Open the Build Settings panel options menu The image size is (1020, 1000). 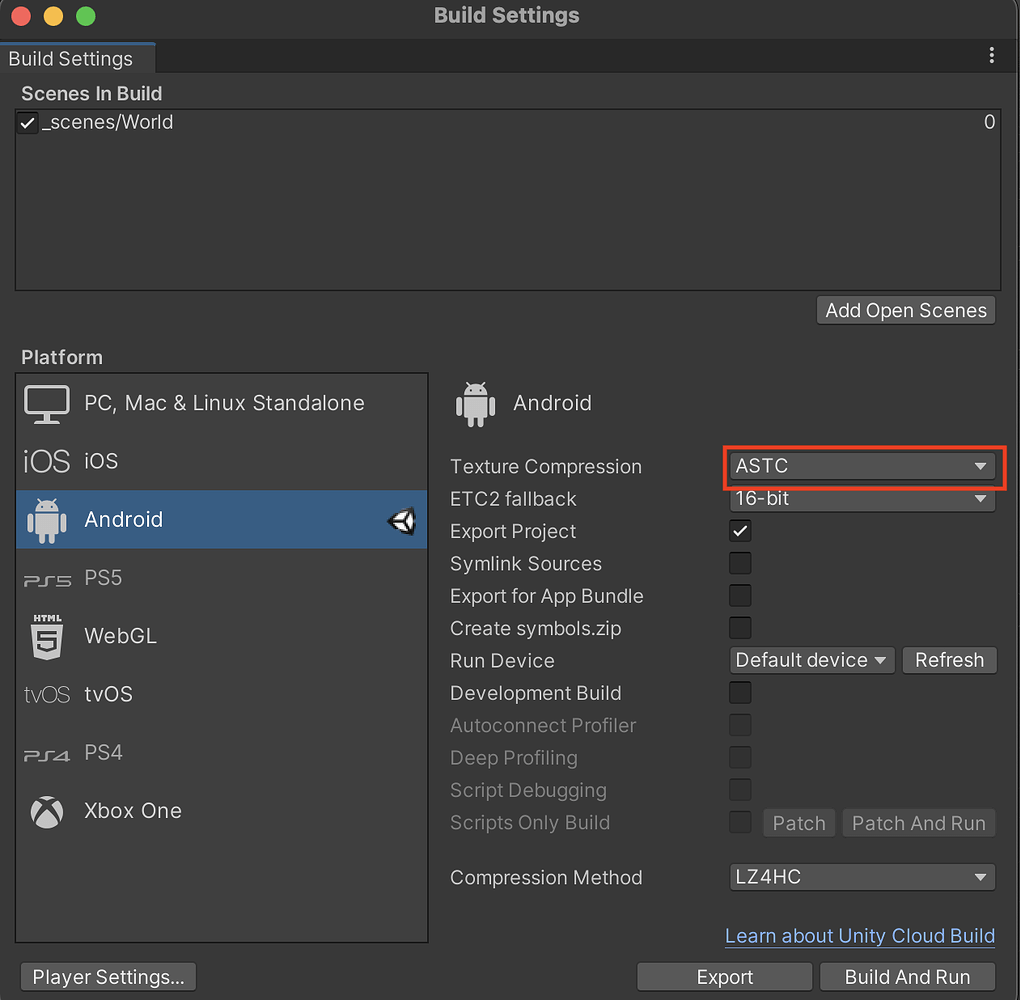pyautogui.click(x=992, y=55)
